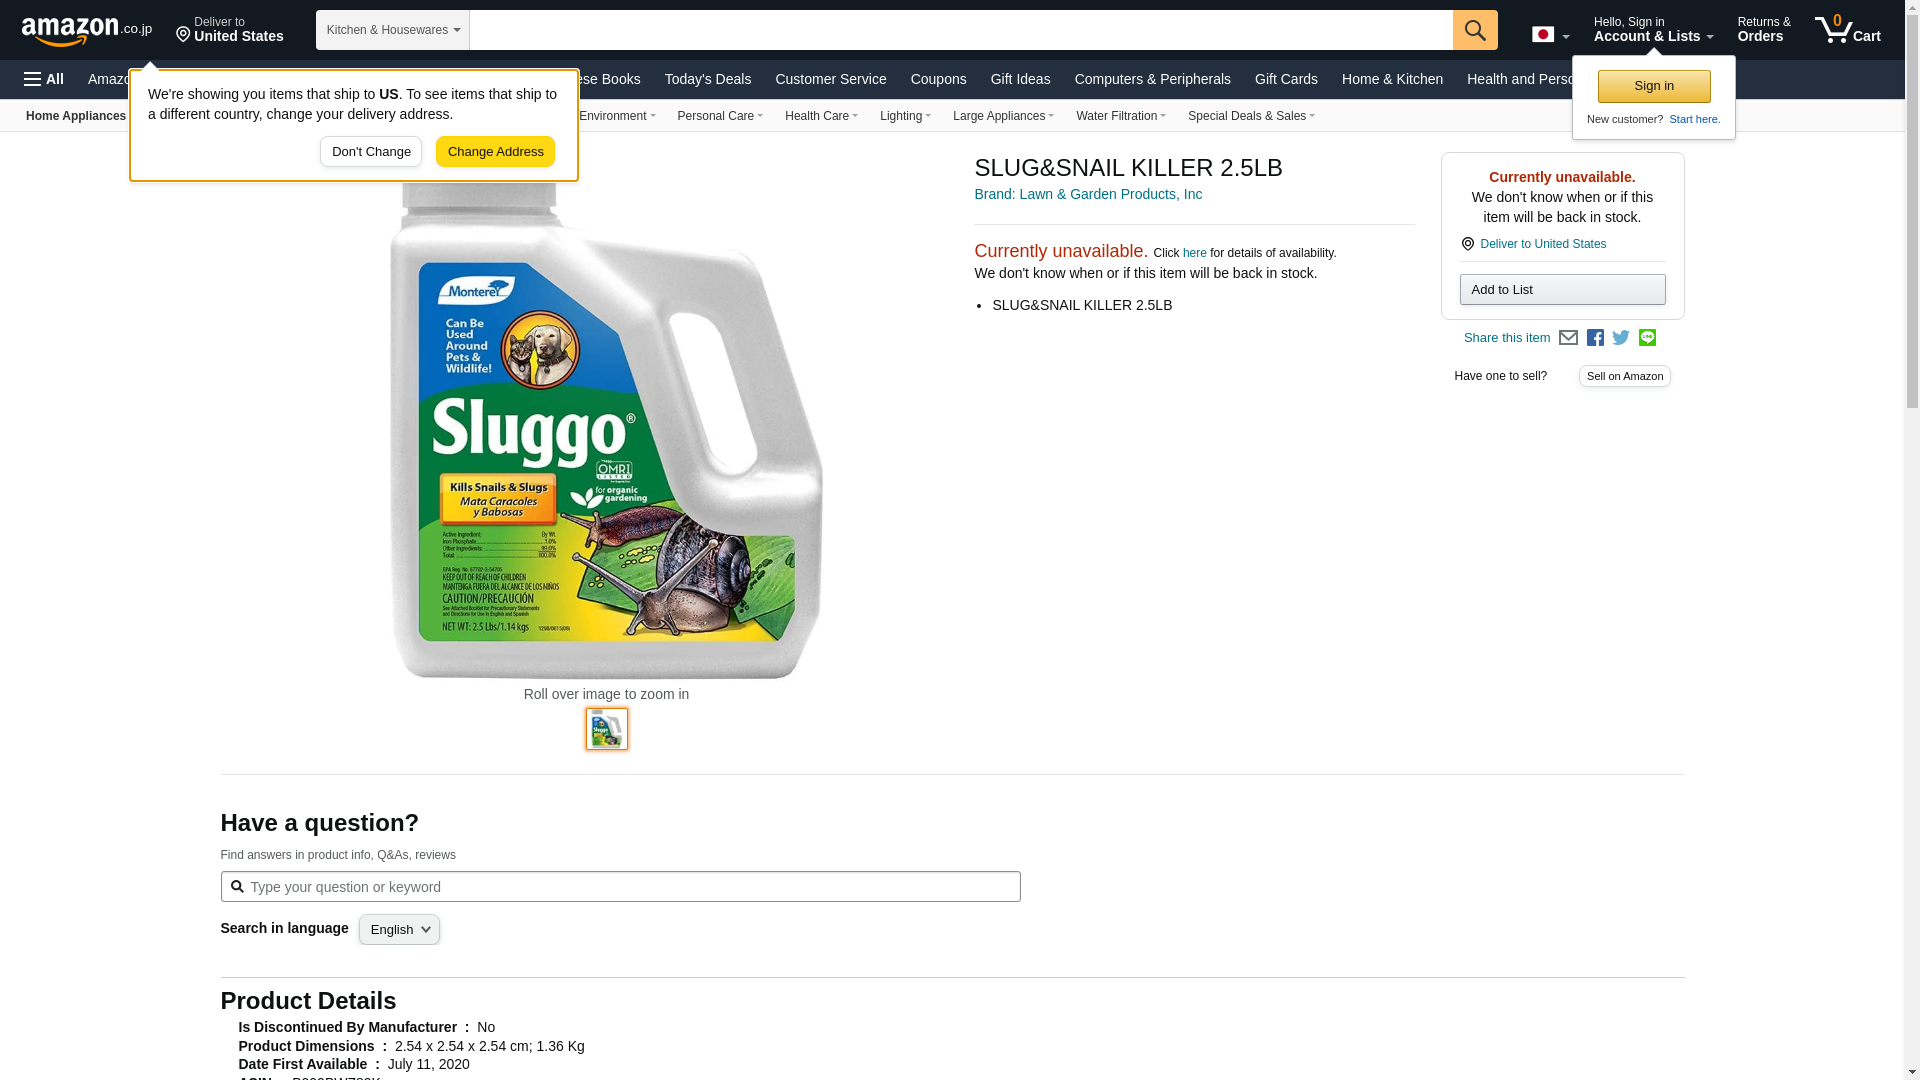1920x1080 pixels.
Task: Open the Amazon.co.jp logo home link
Action: 87,31
